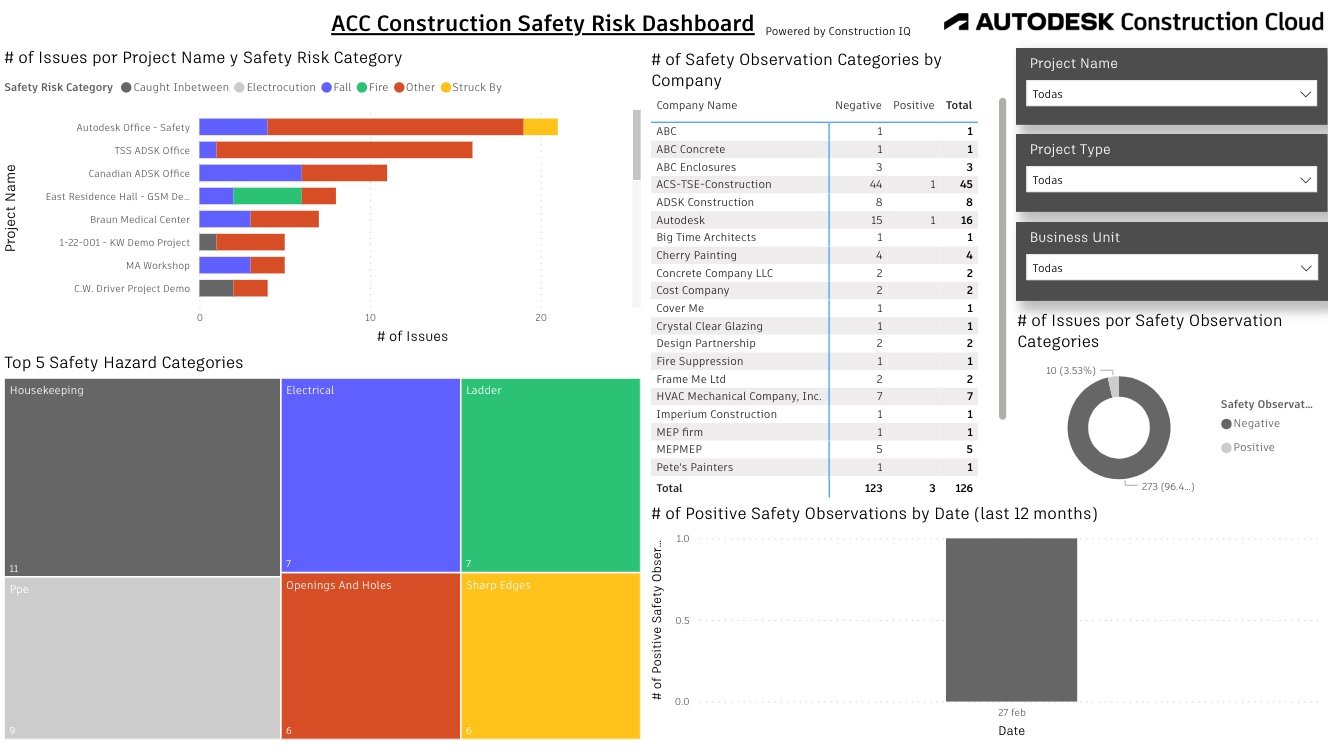Open the Business Unit dropdown filter
Image resolution: width=1328 pixels, height=751 pixels.
(x=1171, y=268)
